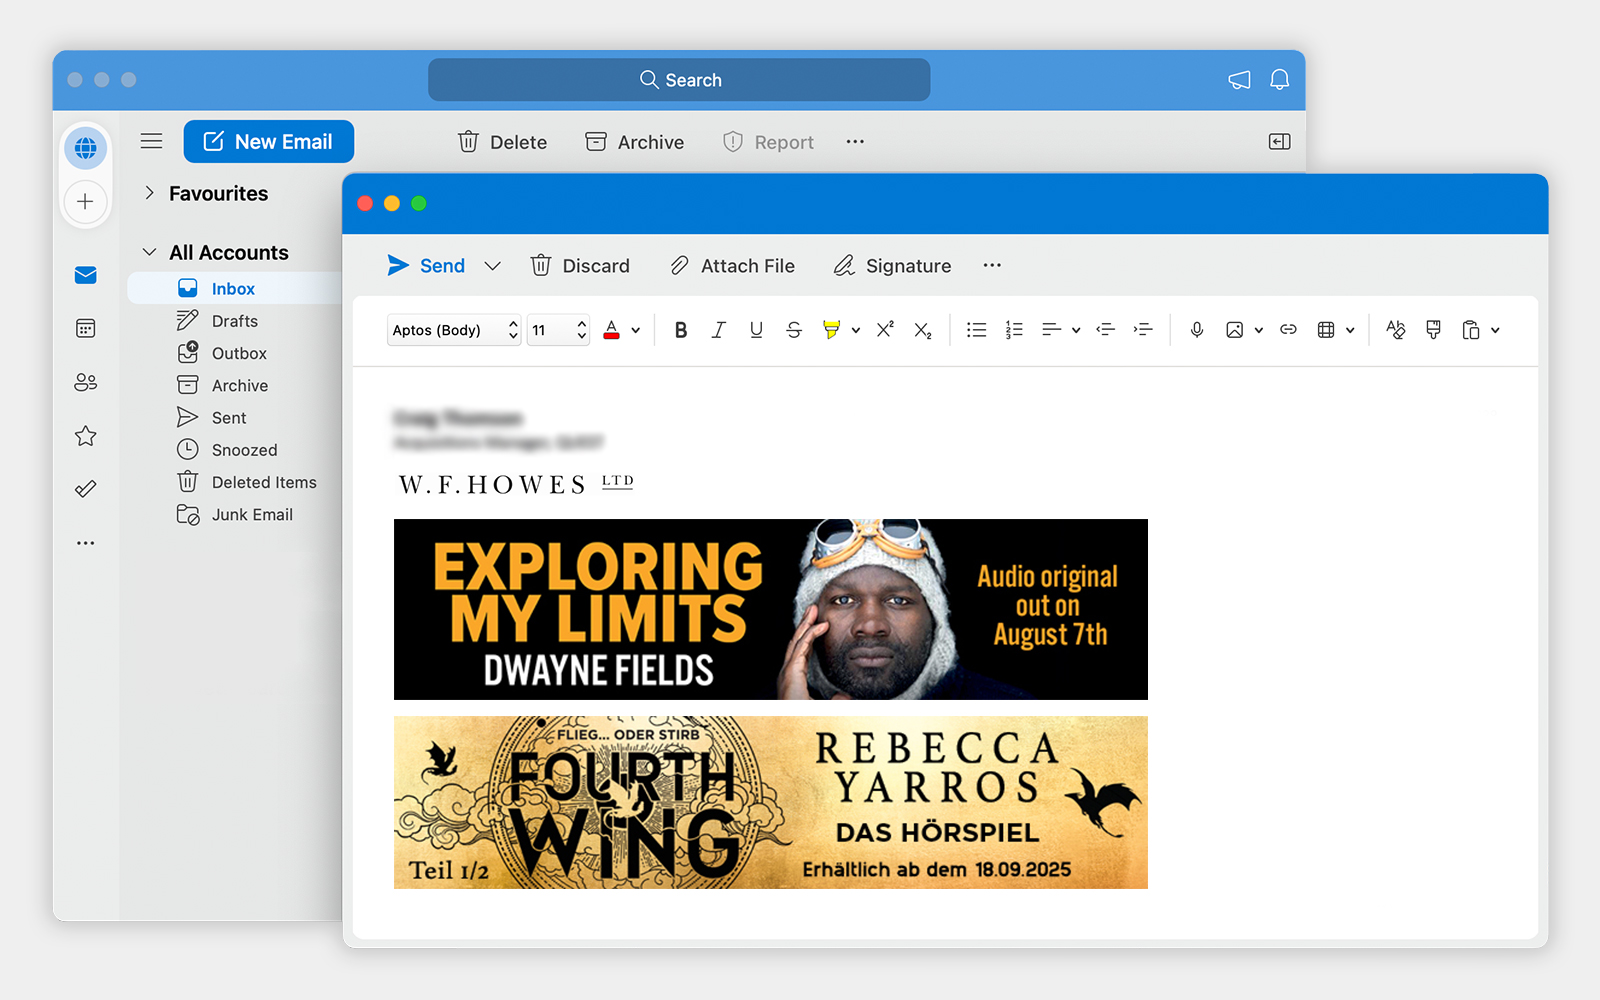Toggle italic formatting
The image size is (1600, 1000).
pos(718,329)
